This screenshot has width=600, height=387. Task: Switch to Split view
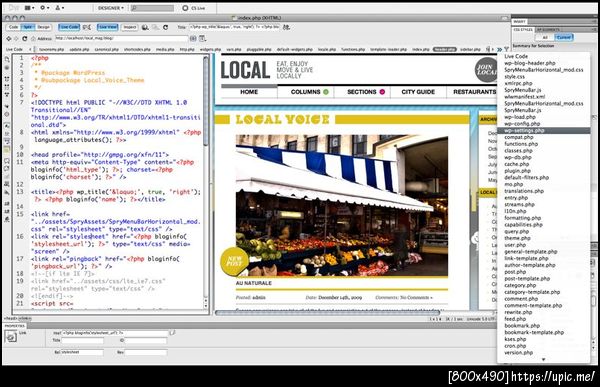pyautogui.click(x=28, y=27)
